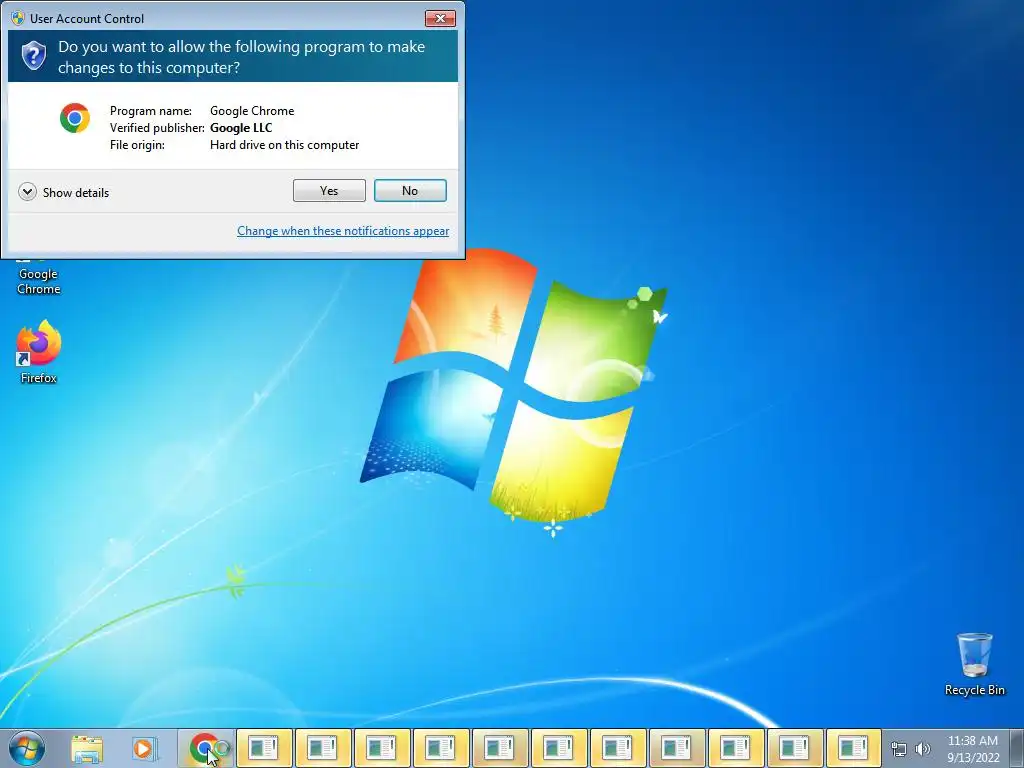Click the blue question-mark shield icon

click(33, 56)
